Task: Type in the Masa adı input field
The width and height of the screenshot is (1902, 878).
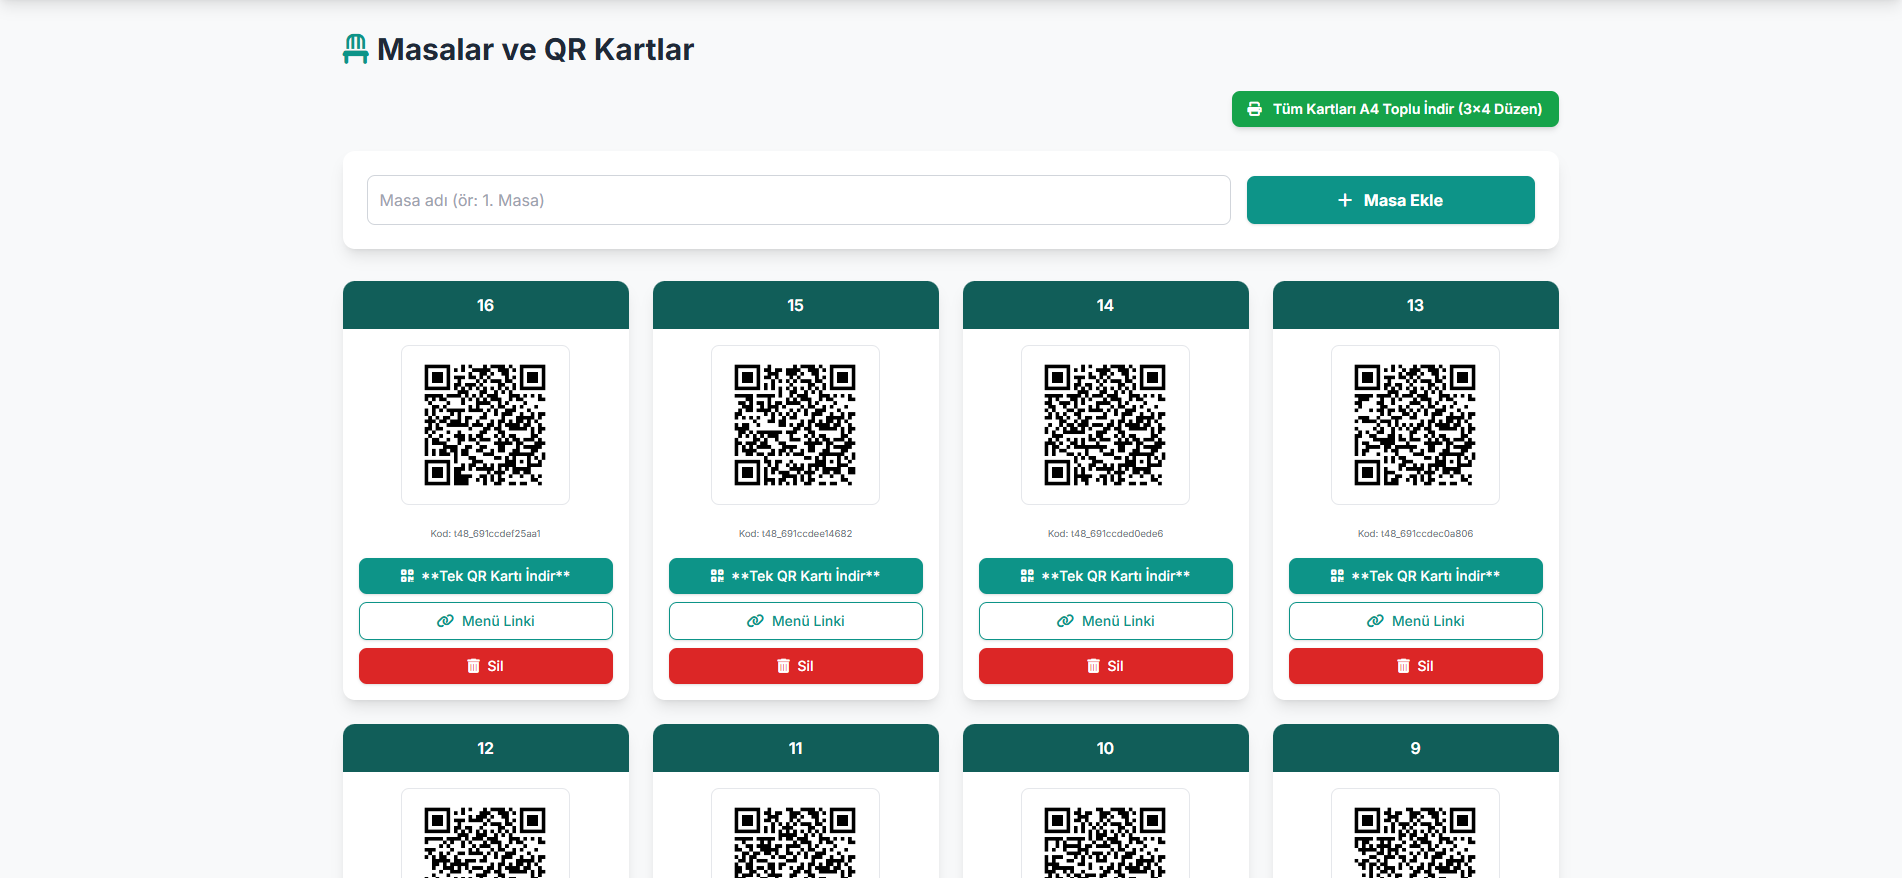Action: tap(798, 200)
